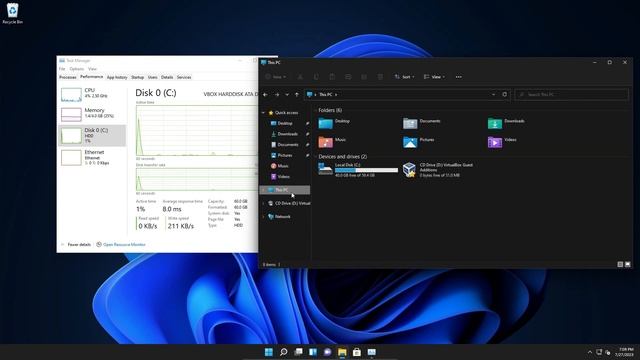Open Videos folder icon in main pane
The image size is (640, 360).
(x=495, y=142)
